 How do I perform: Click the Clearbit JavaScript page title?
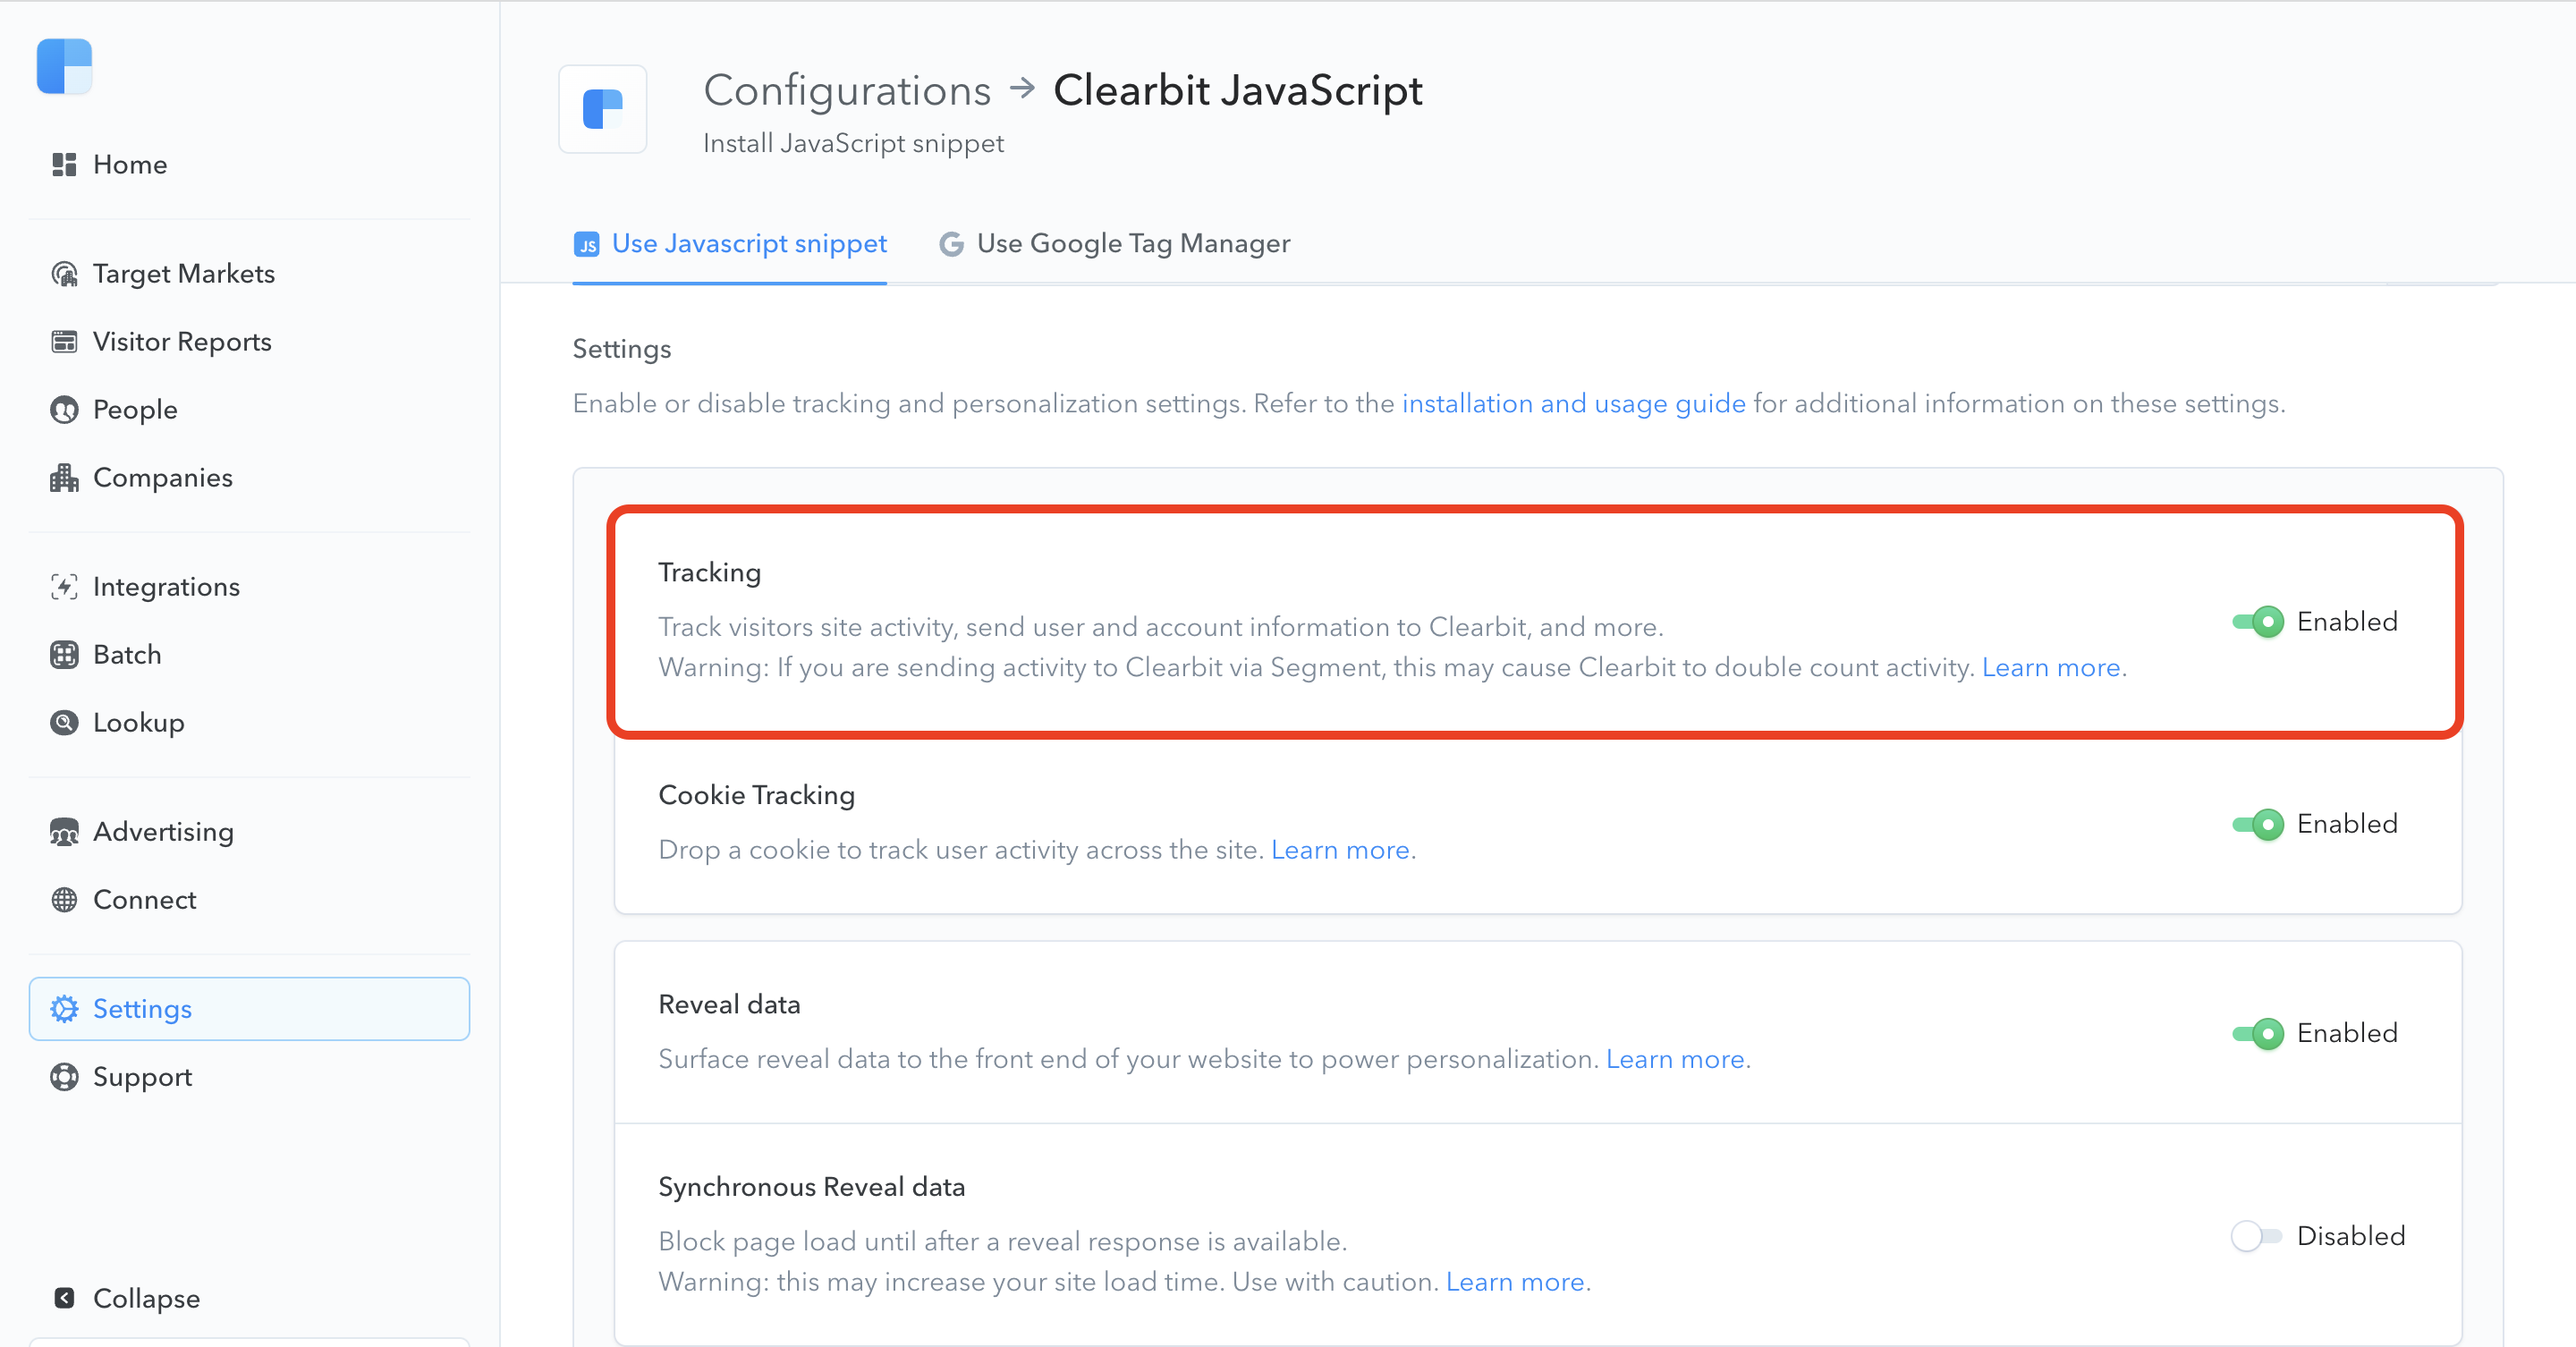(x=1238, y=90)
